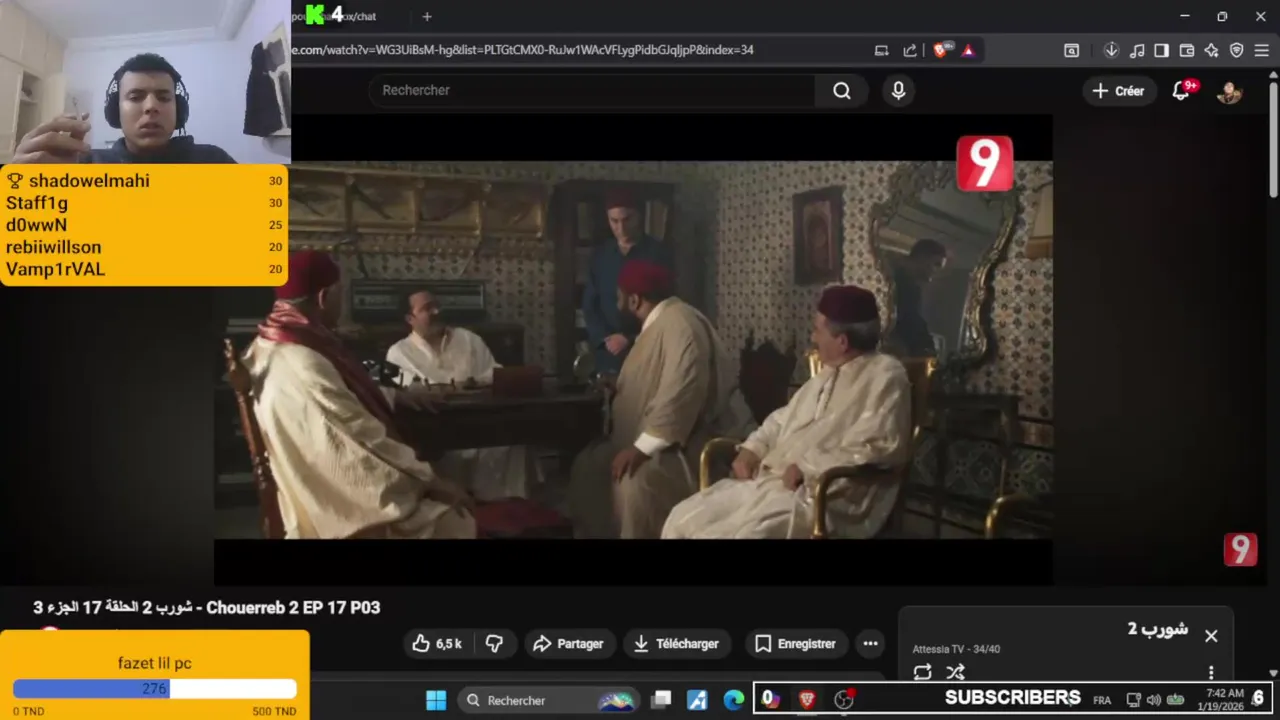Click the video player frame
The height and width of the screenshot is (720, 1280).
pyautogui.click(x=633, y=350)
